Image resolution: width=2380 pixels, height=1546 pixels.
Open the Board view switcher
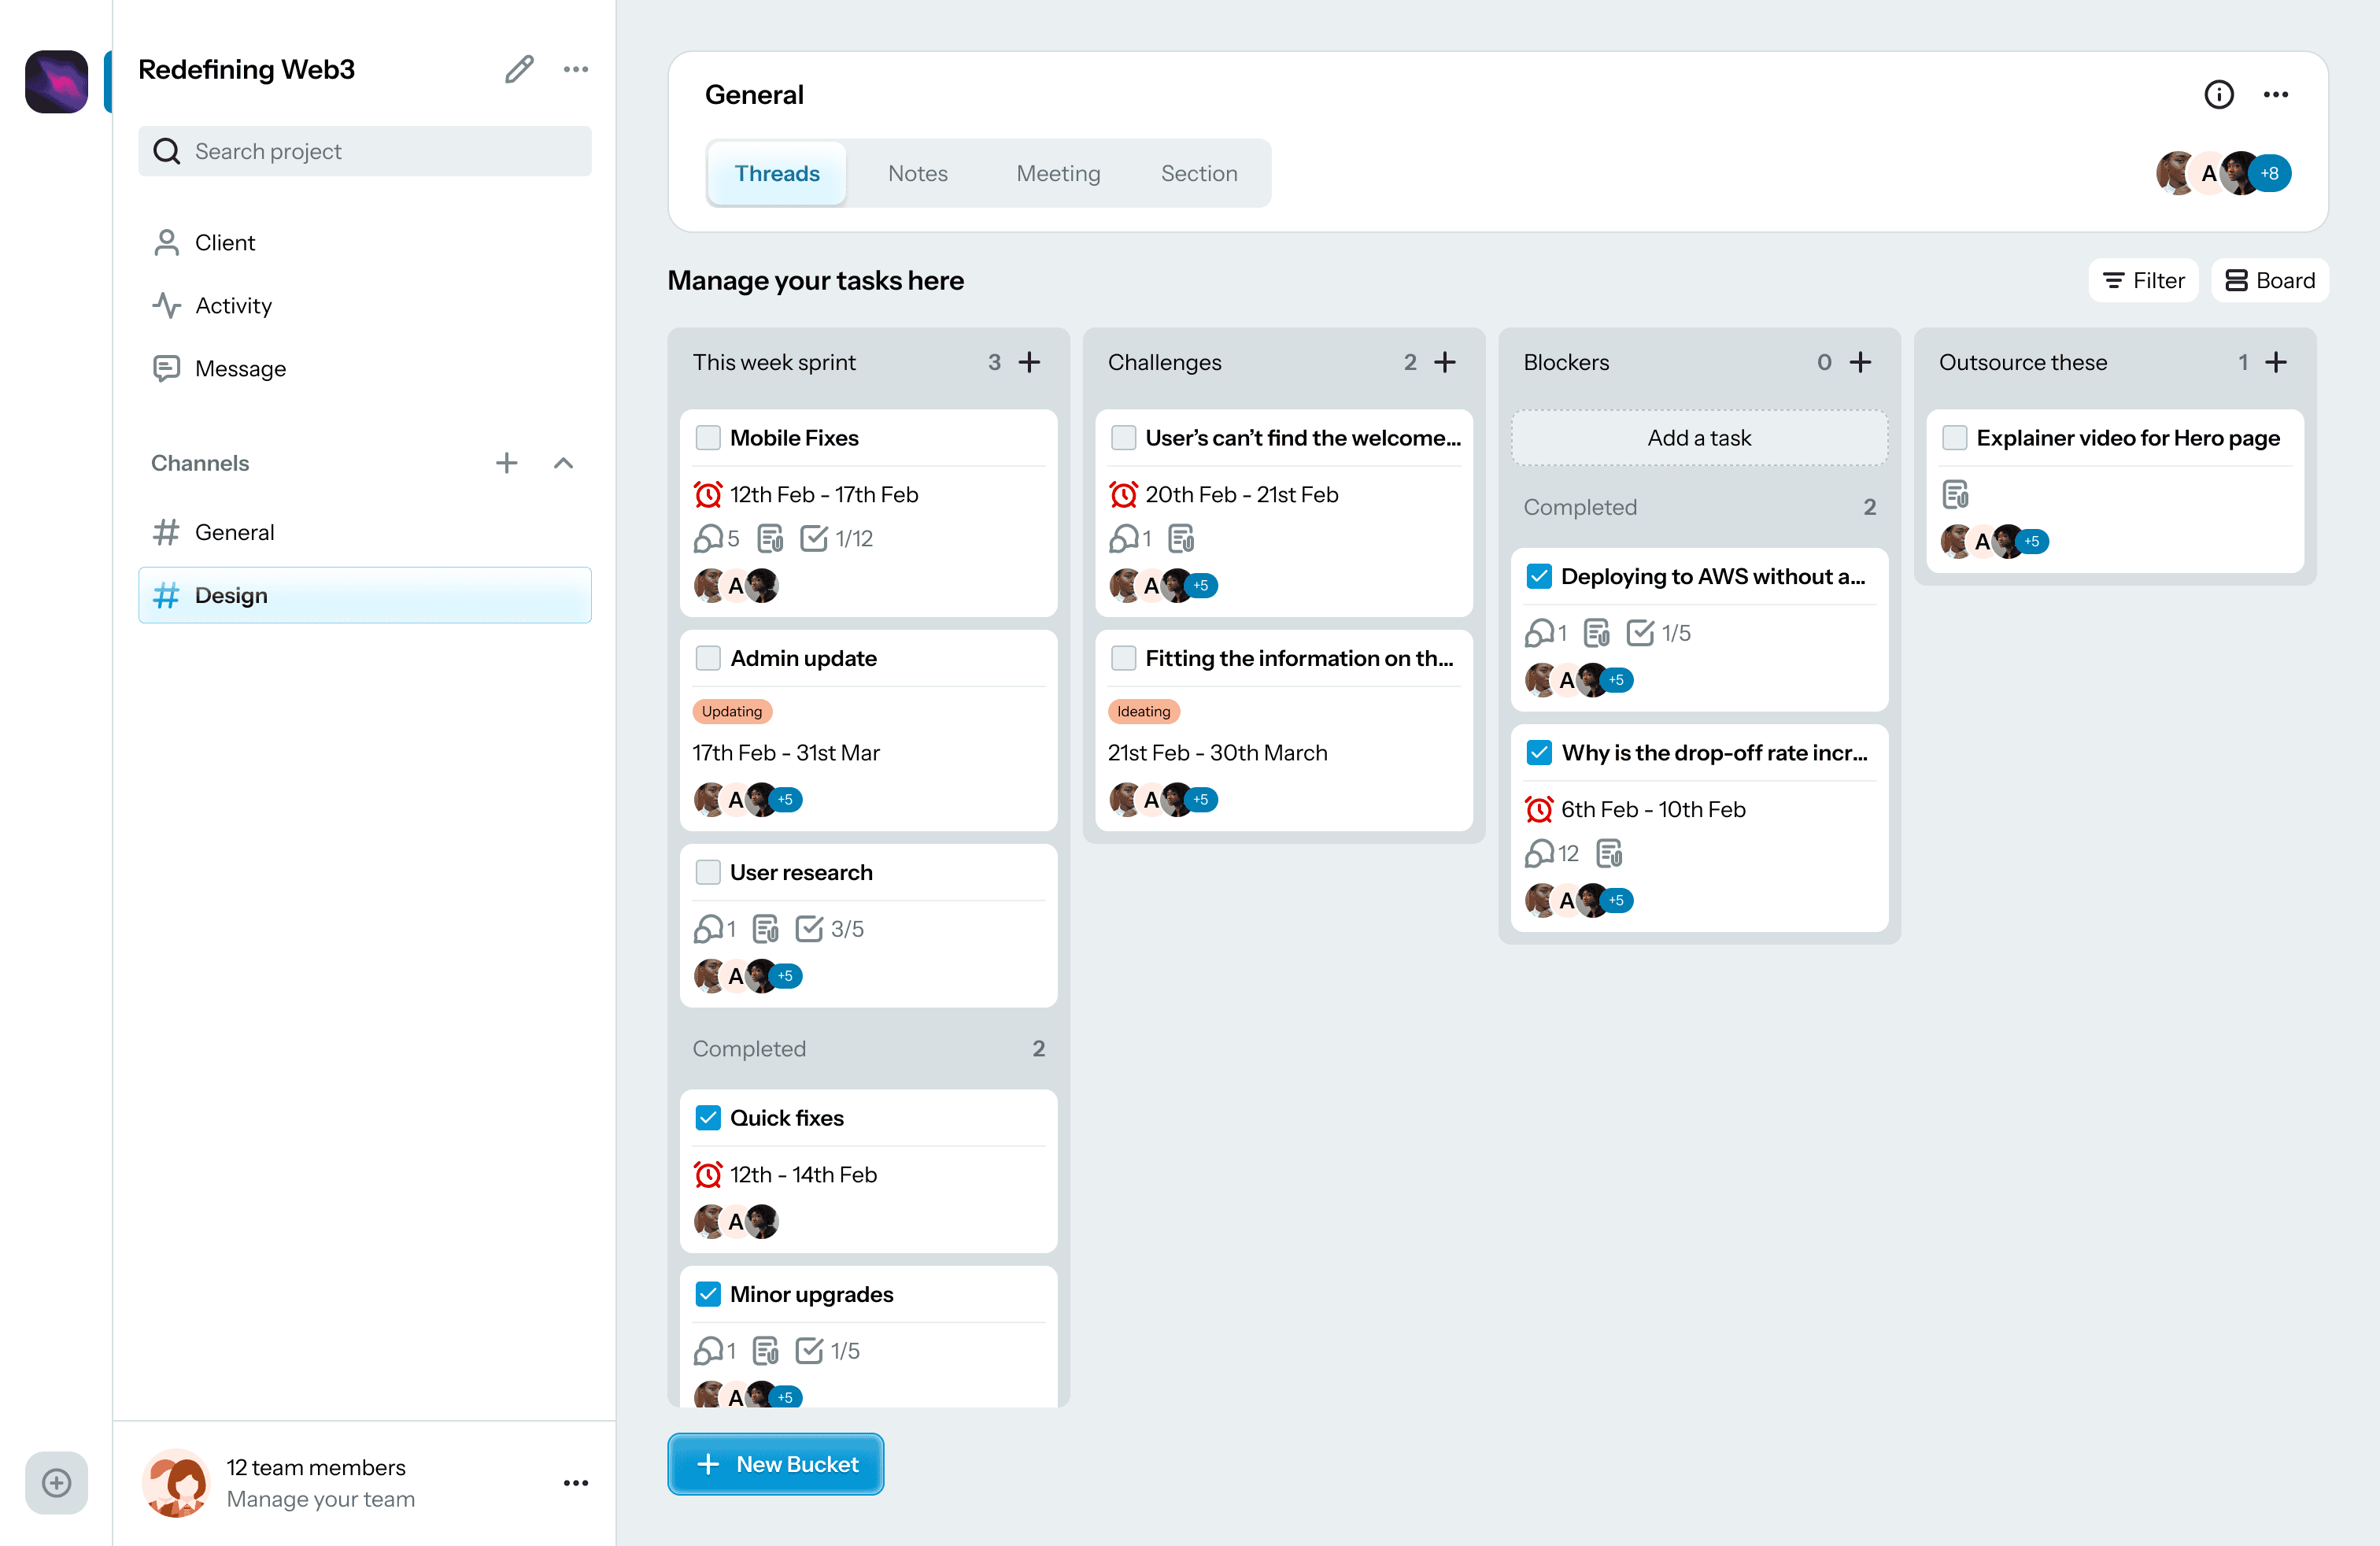point(2269,281)
